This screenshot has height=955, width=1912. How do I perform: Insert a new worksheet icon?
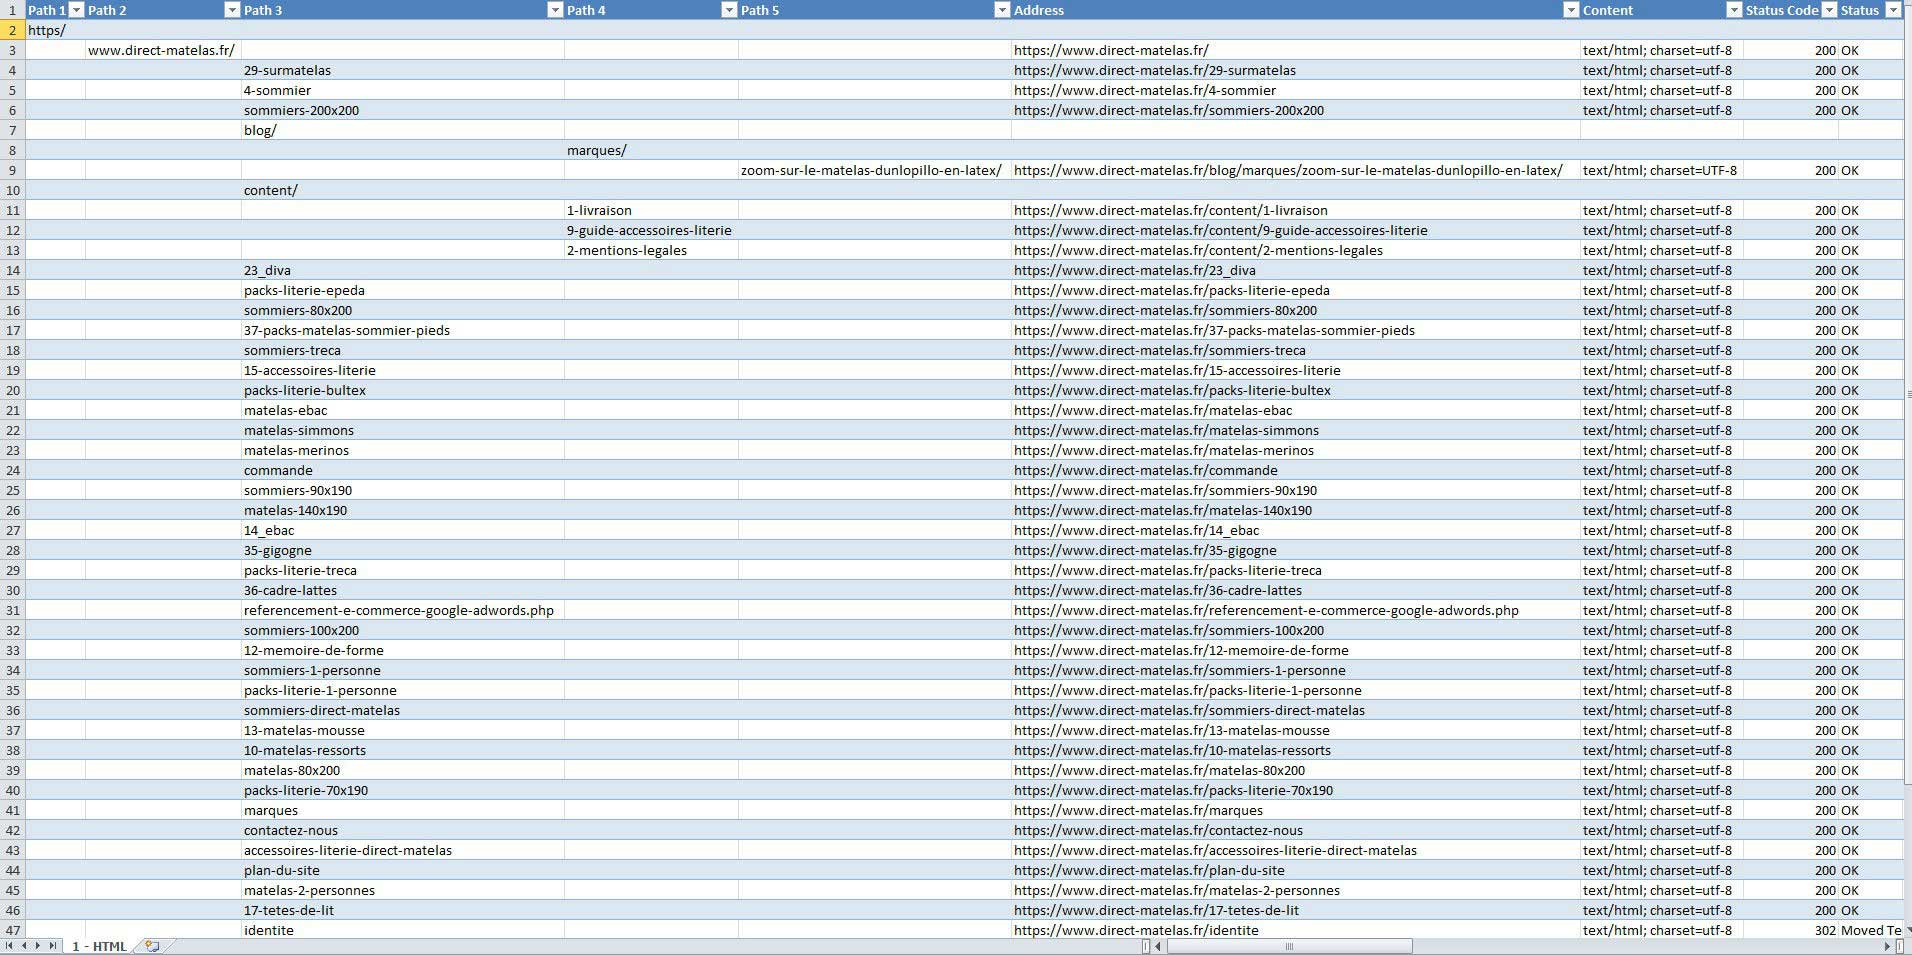tap(152, 946)
